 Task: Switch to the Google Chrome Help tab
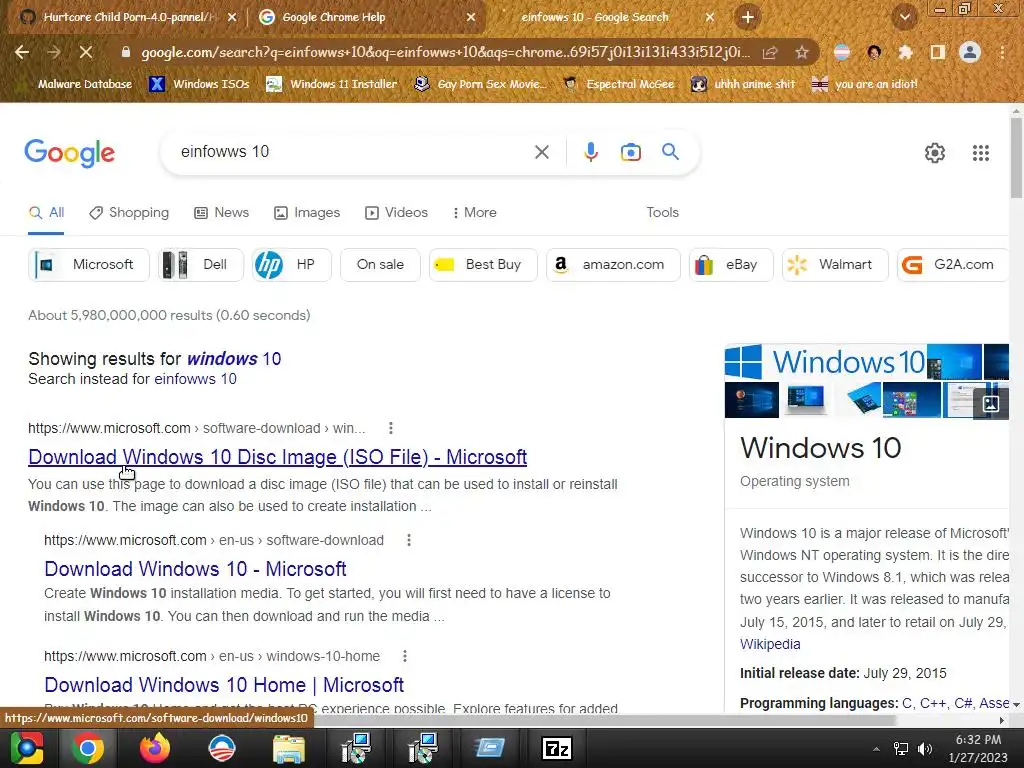point(367,17)
